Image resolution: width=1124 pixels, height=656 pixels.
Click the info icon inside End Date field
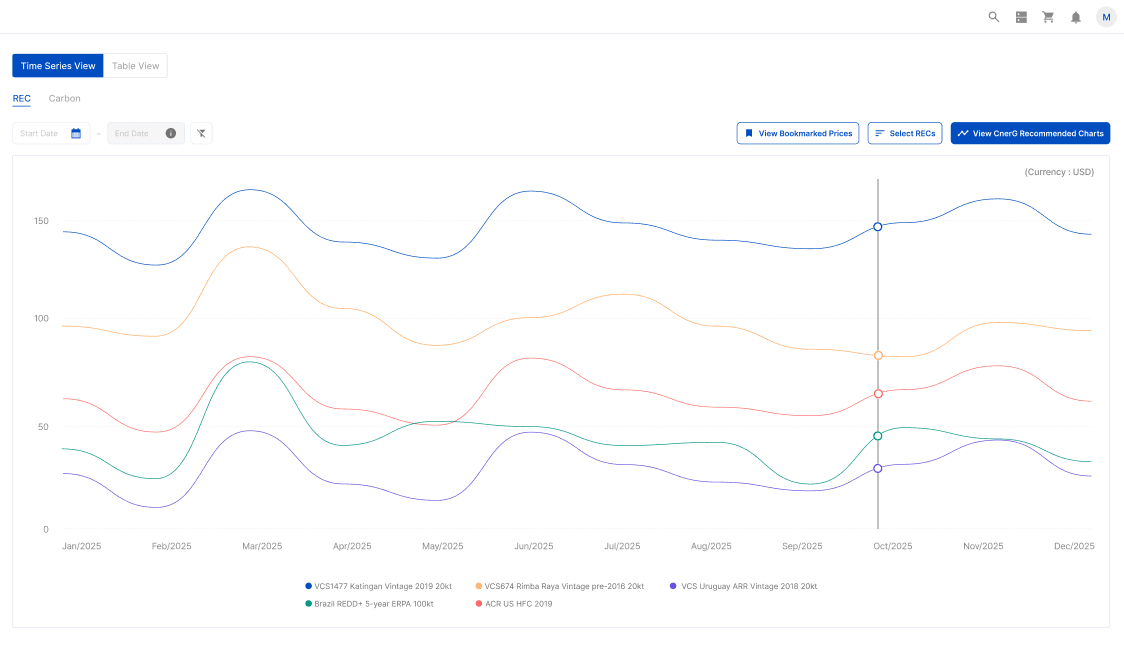tap(170, 132)
